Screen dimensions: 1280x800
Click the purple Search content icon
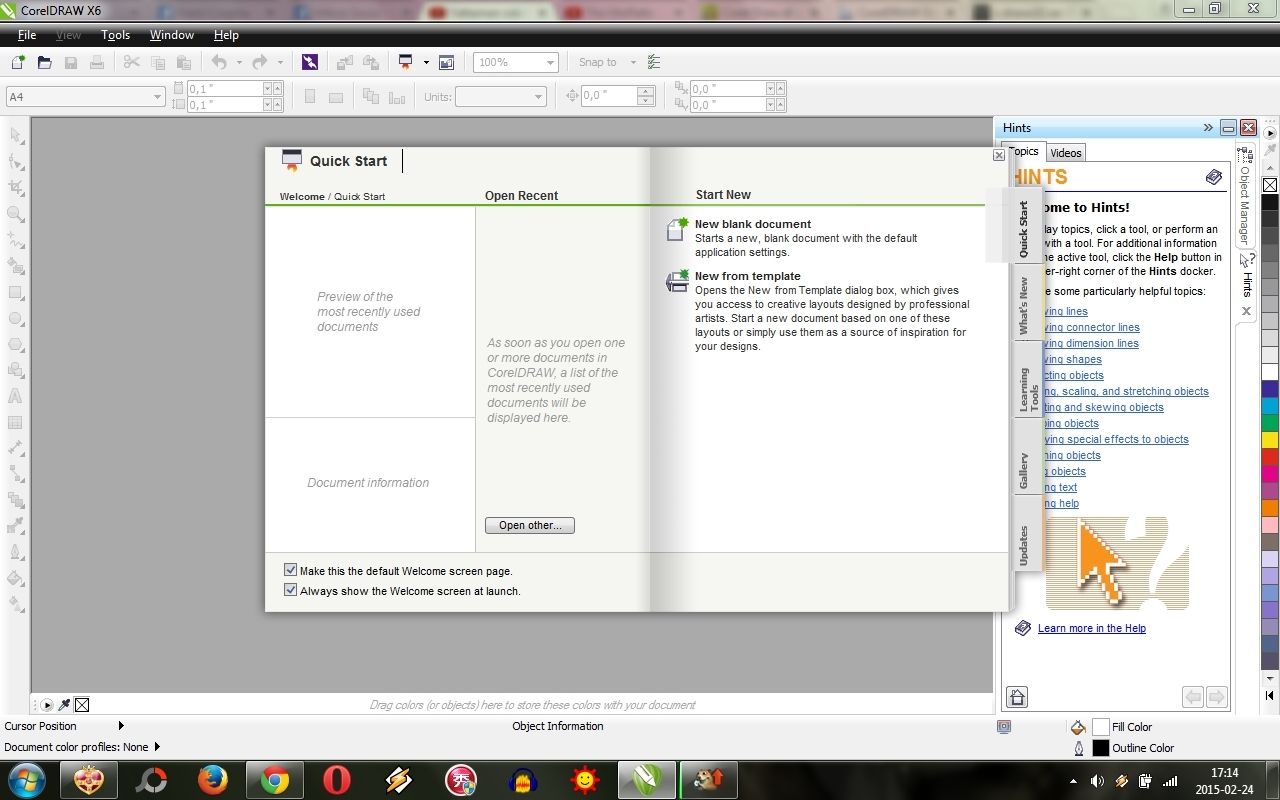pyautogui.click(x=310, y=62)
